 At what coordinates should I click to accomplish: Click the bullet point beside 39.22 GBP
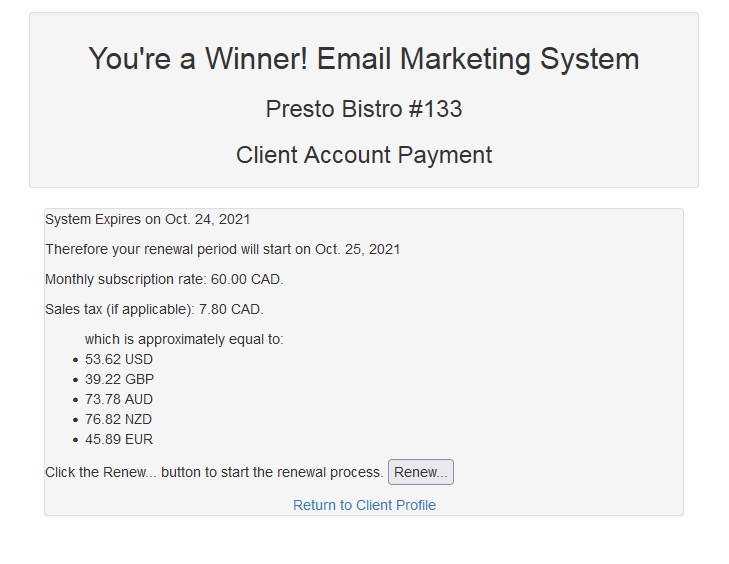pyautogui.click(x=76, y=380)
